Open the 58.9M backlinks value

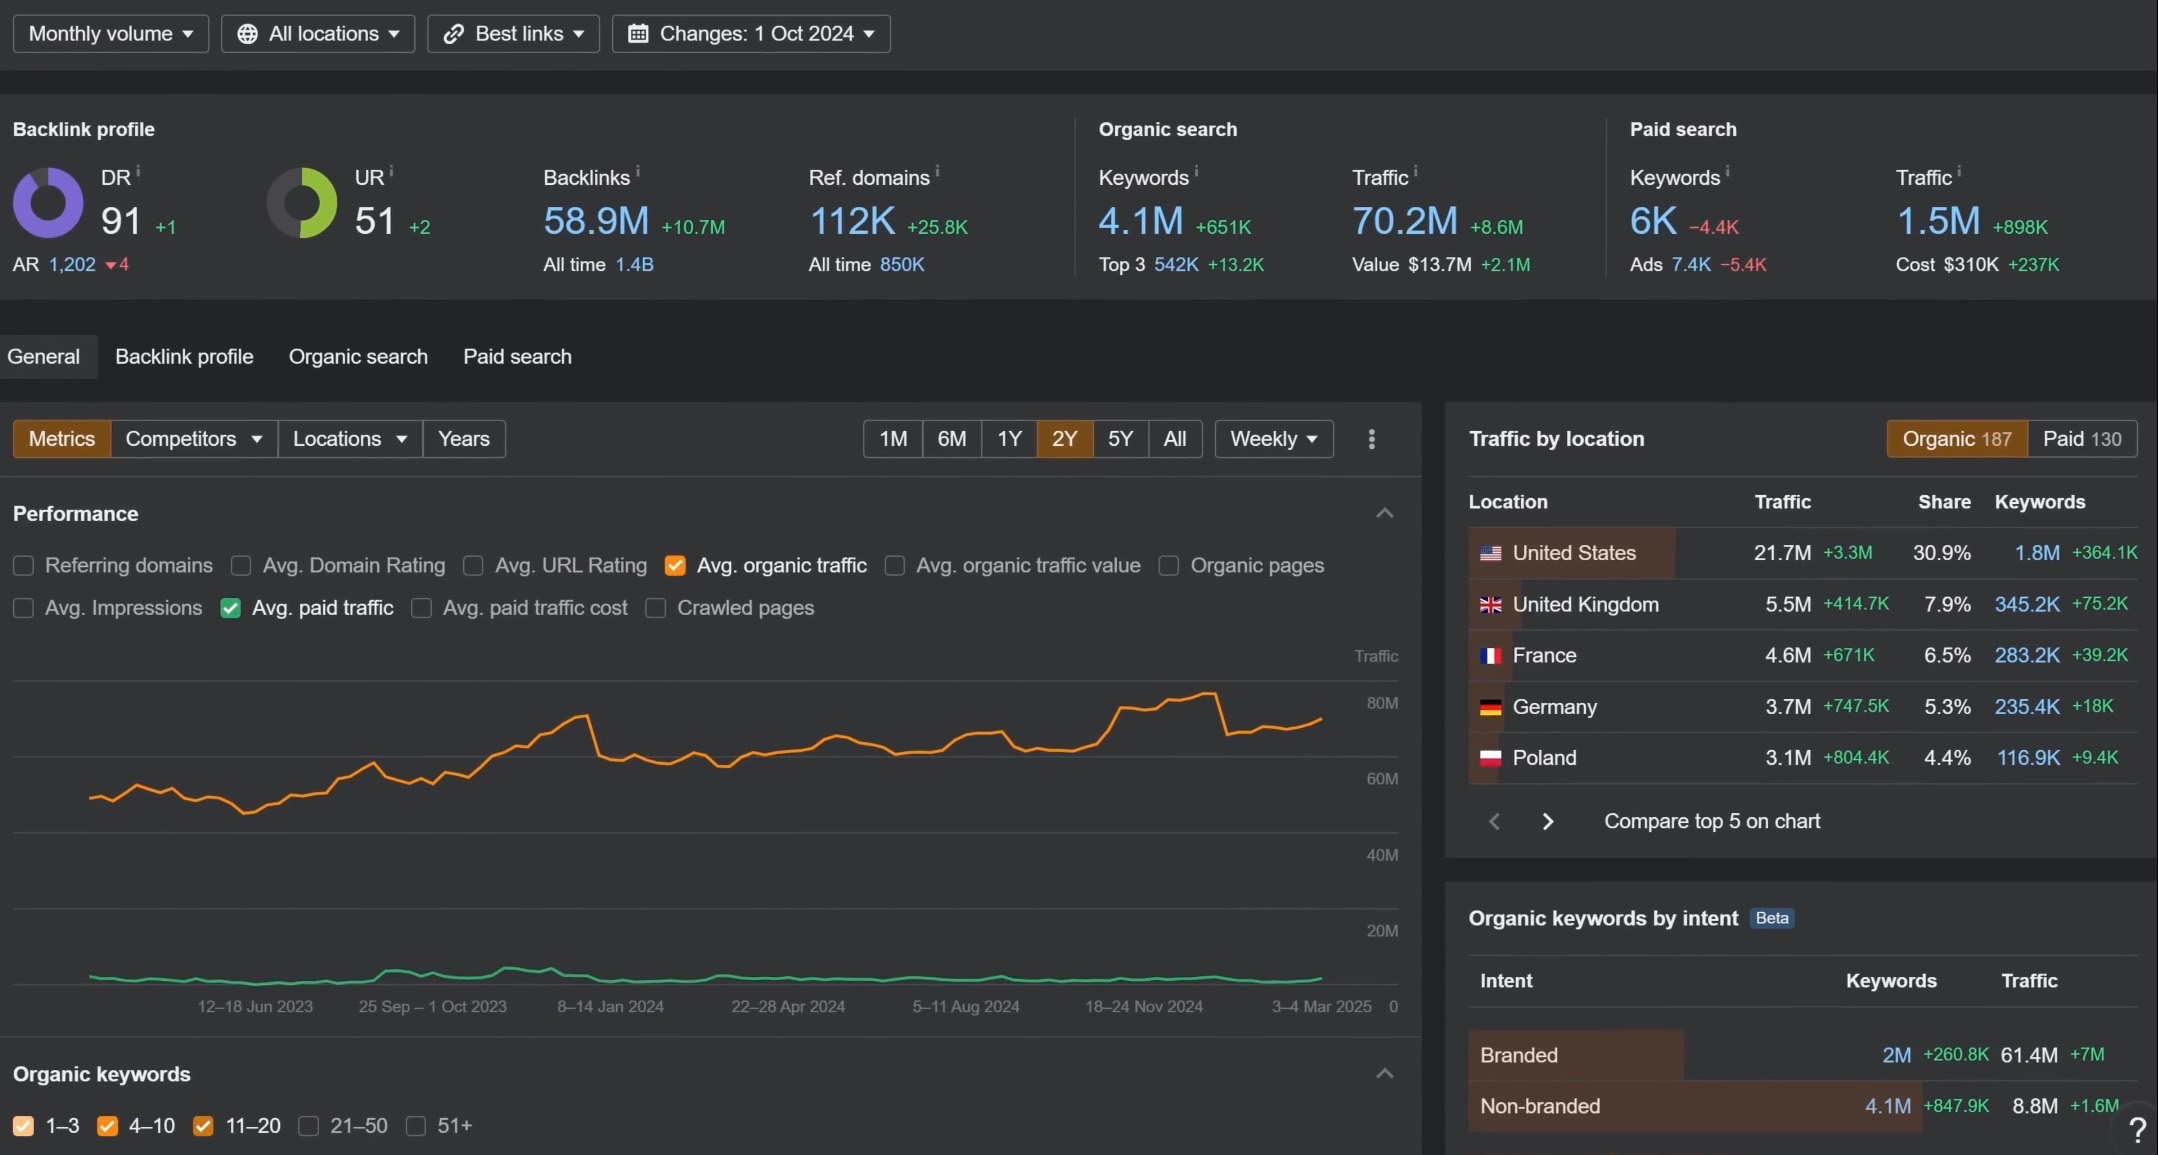[596, 221]
